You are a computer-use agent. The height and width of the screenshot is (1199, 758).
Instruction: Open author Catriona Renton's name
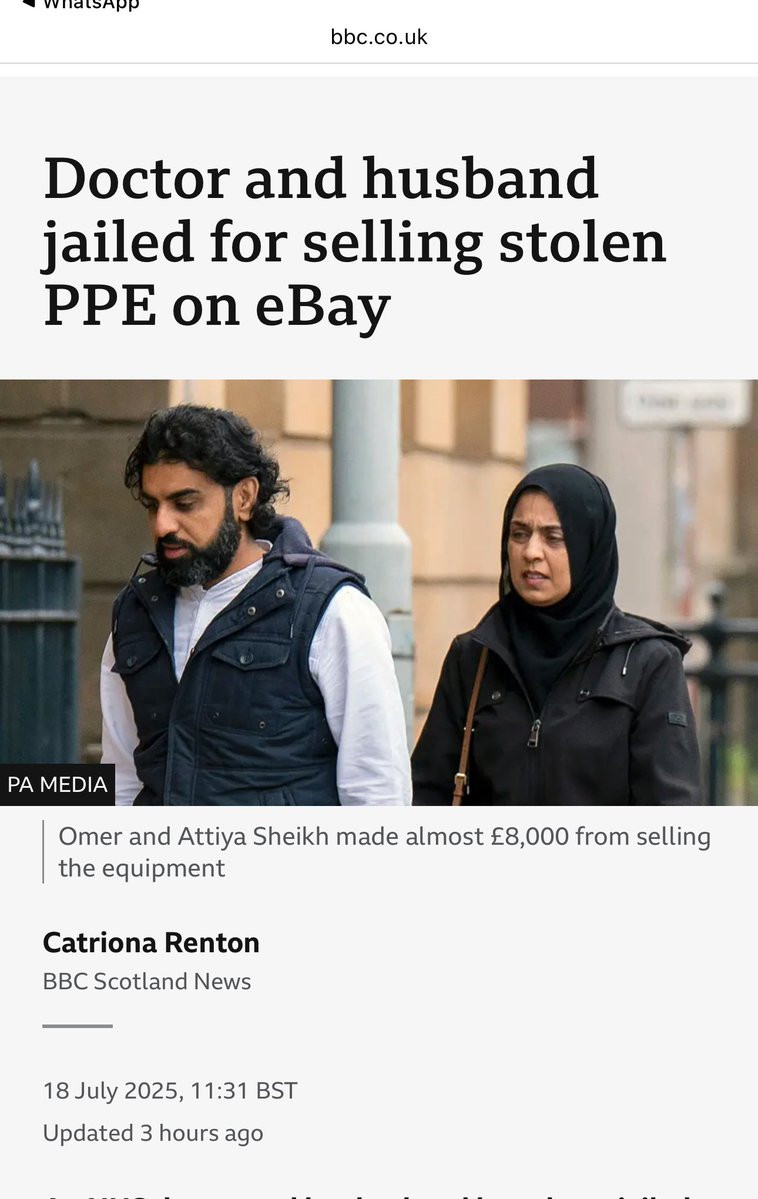coord(151,943)
